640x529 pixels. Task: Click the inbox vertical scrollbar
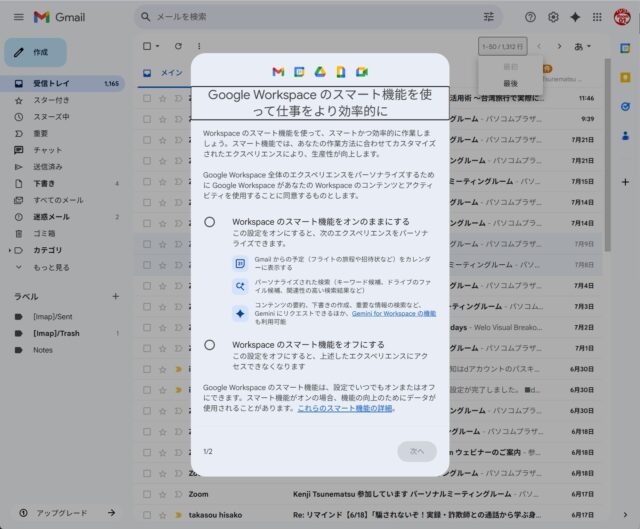pos(608,155)
